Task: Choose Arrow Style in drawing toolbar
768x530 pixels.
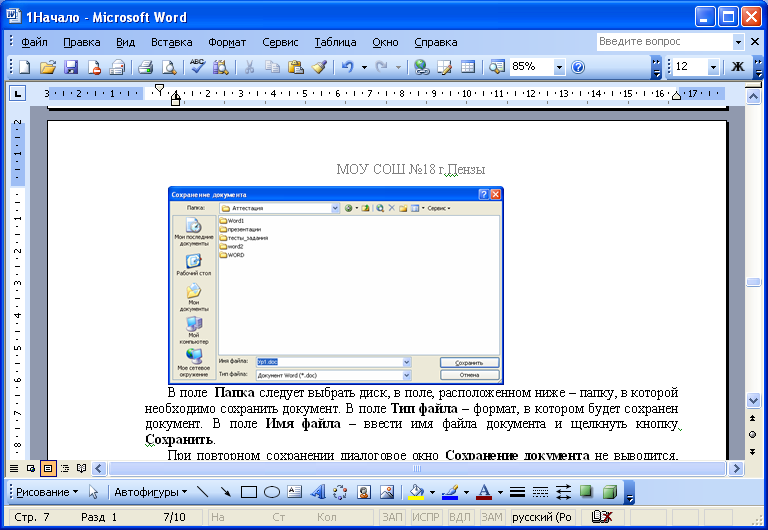Action: click(563, 492)
